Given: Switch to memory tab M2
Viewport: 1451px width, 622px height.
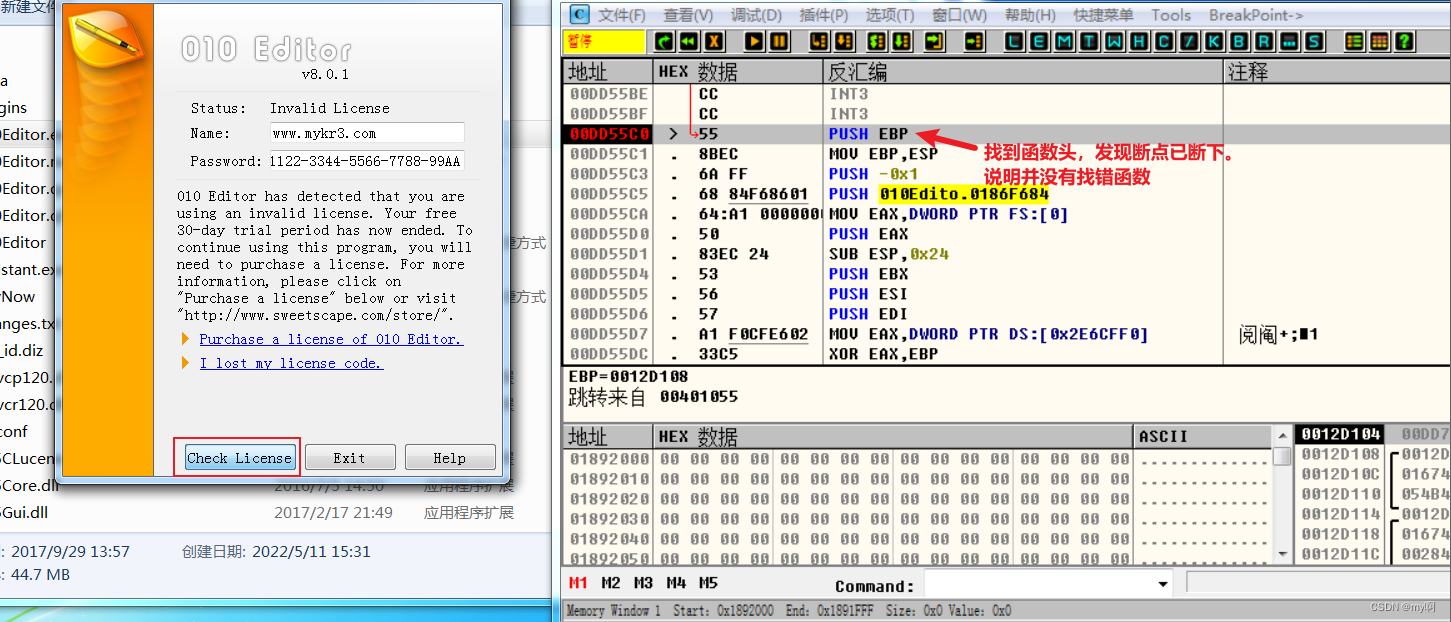Looking at the screenshot, I should (x=611, y=583).
